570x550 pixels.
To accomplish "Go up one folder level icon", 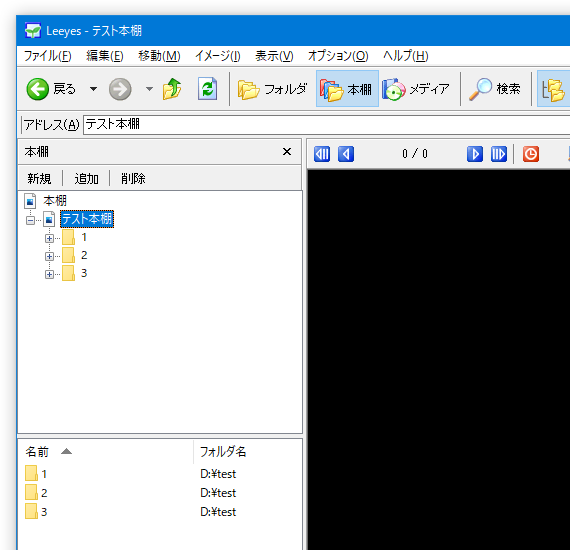I will coord(172,89).
